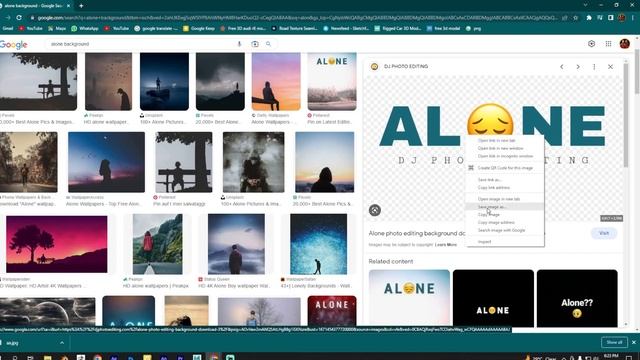Open the Google Keep bookmark
This screenshot has height=360, width=640.
click(199, 29)
